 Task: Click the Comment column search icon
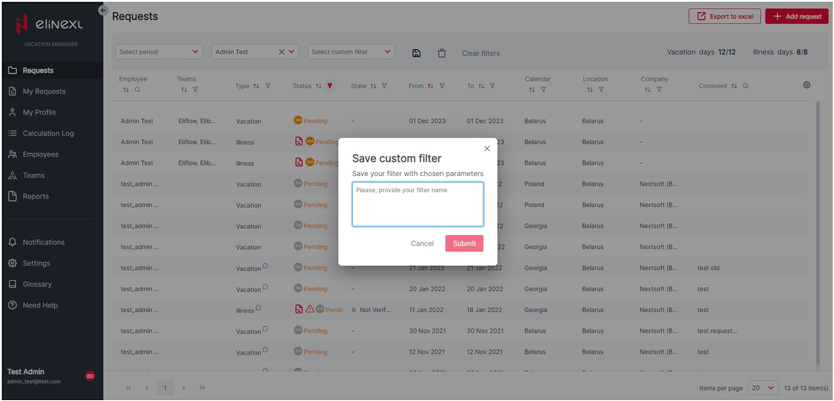pyautogui.click(x=745, y=86)
